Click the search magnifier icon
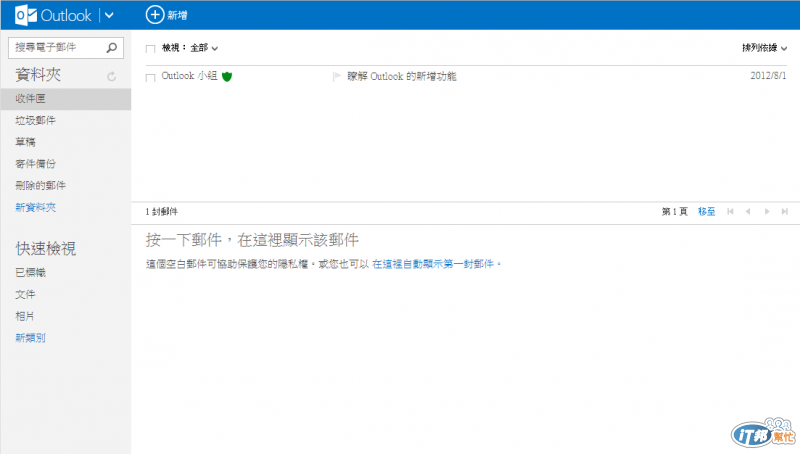The image size is (800, 454). (112, 47)
